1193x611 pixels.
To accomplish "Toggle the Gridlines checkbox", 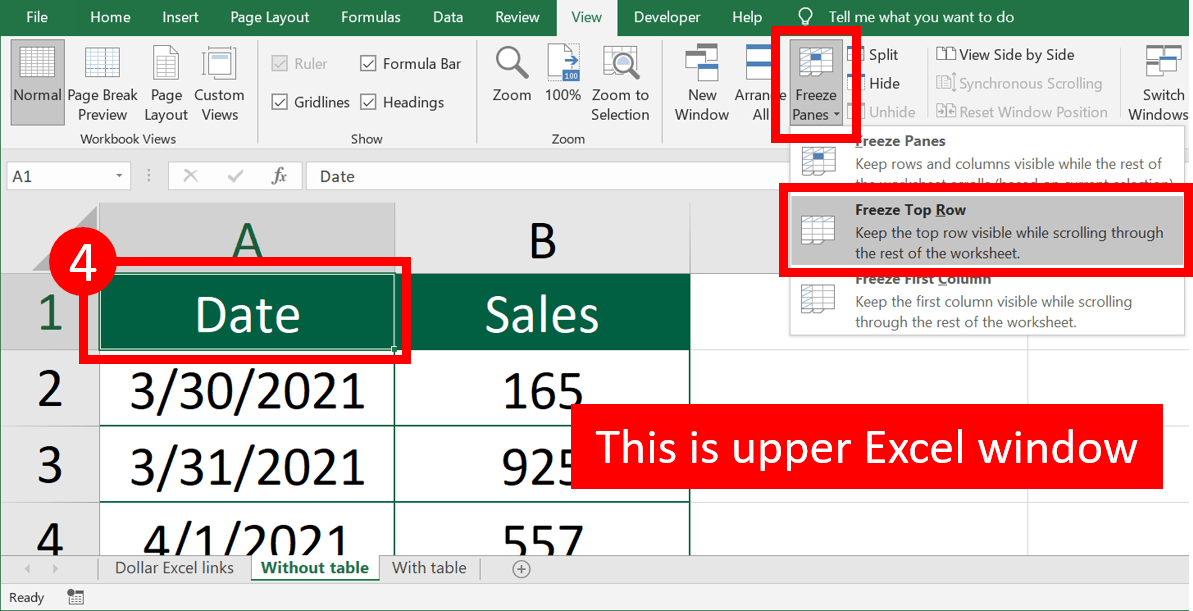I will pos(277,102).
